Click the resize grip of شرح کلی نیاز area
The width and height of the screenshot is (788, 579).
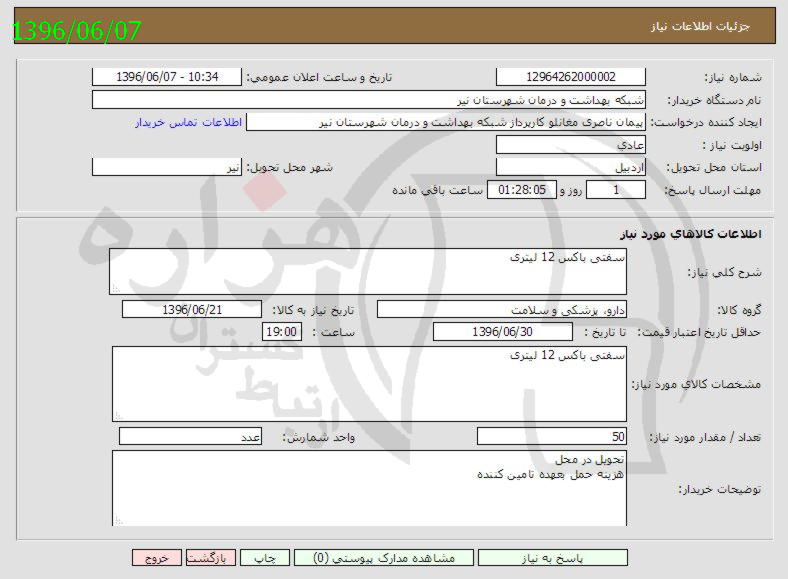116,289
